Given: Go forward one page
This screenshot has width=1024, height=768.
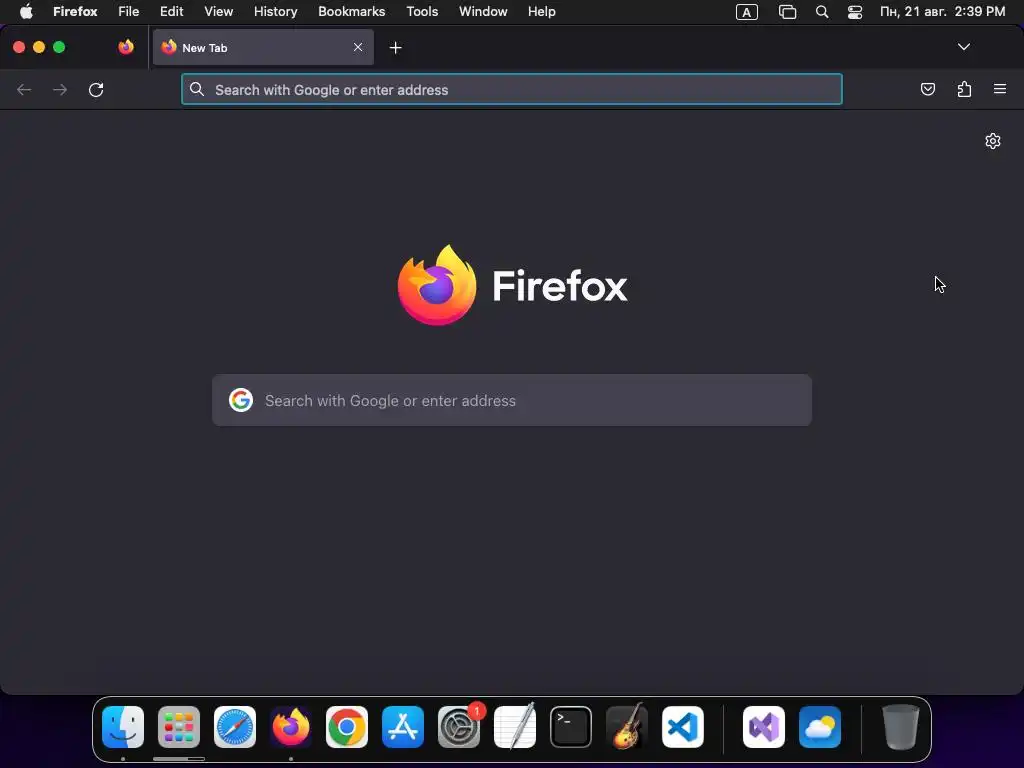Looking at the screenshot, I should pos(60,89).
